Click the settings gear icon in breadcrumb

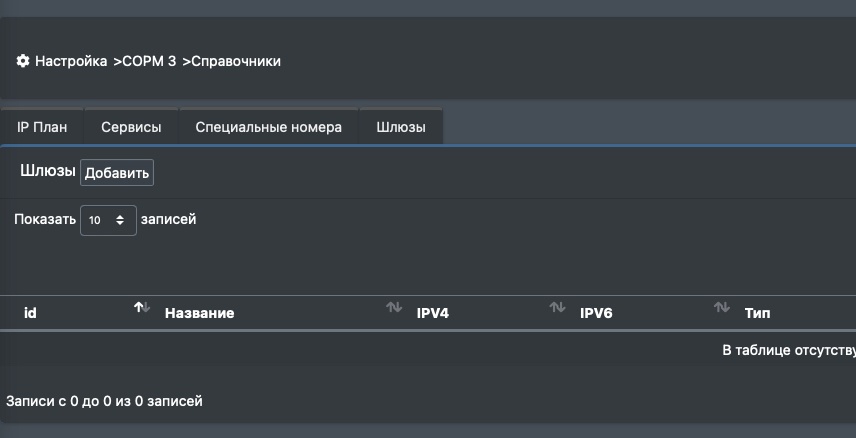click(x=23, y=61)
